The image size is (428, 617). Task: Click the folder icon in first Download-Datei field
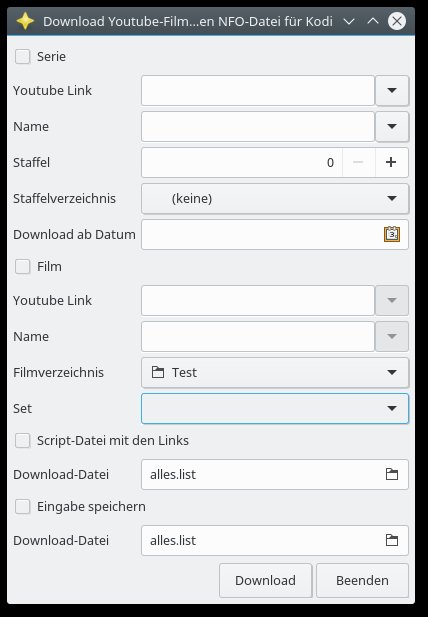[392, 474]
